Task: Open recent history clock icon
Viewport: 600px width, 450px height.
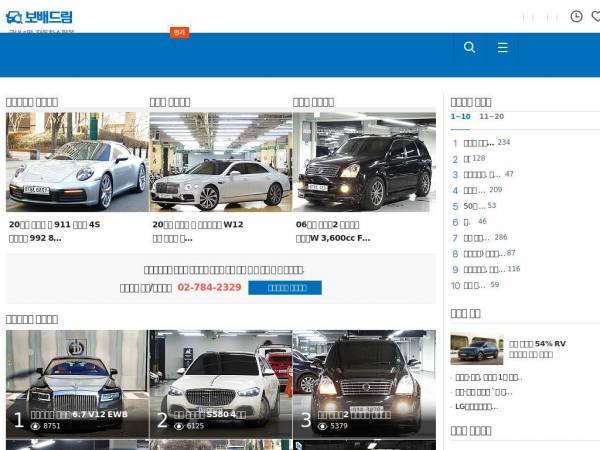Action: (576, 16)
